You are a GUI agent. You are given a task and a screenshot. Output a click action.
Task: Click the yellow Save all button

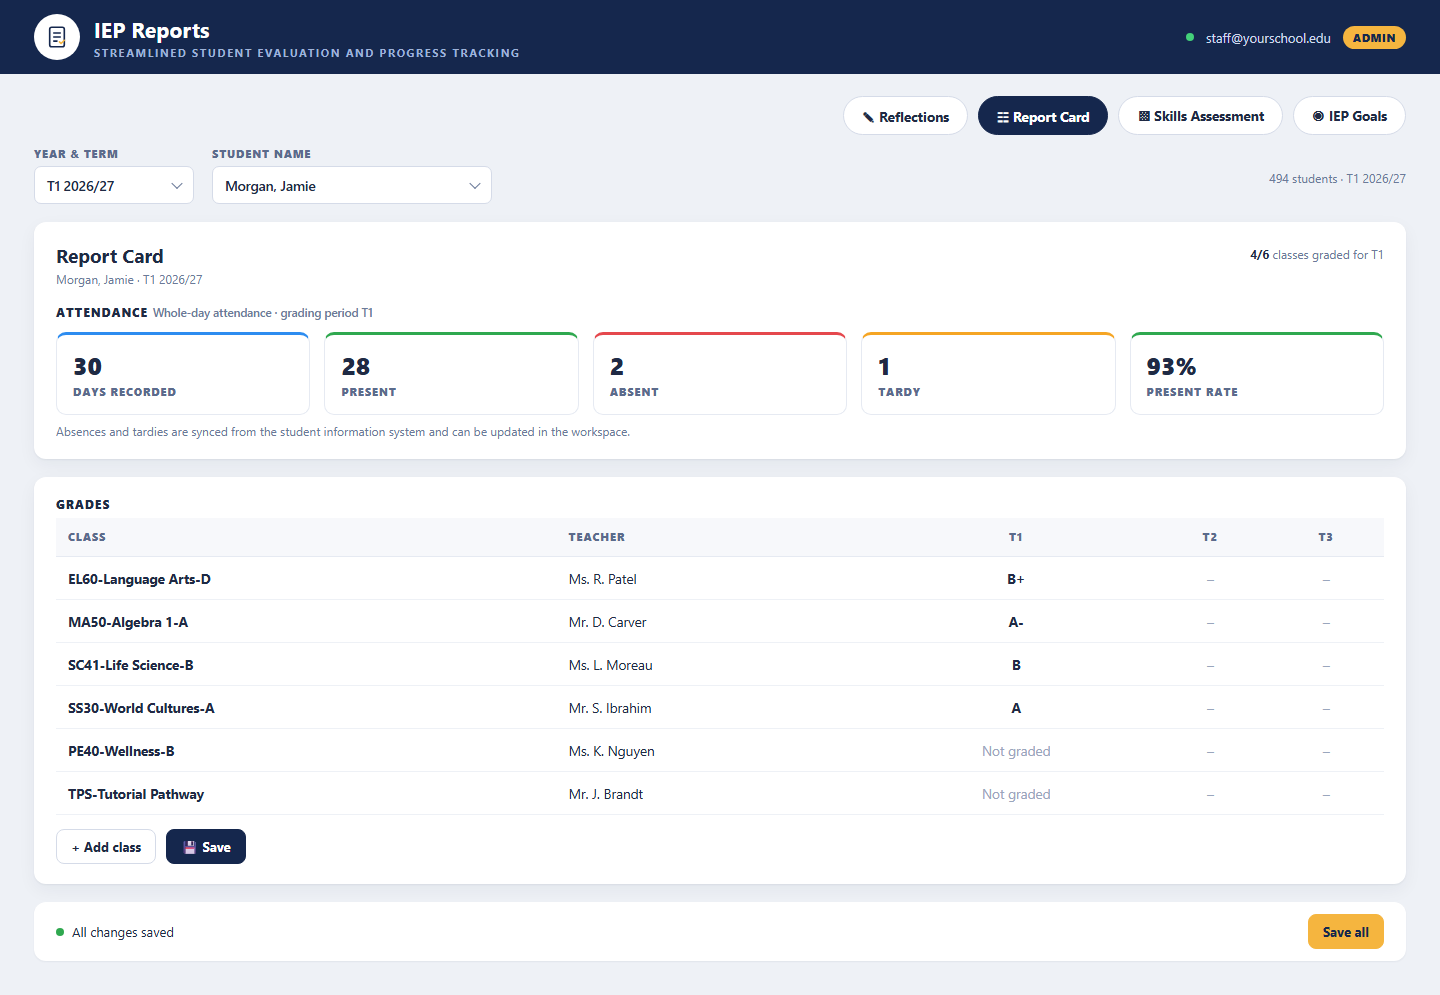pyautogui.click(x=1345, y=932)
